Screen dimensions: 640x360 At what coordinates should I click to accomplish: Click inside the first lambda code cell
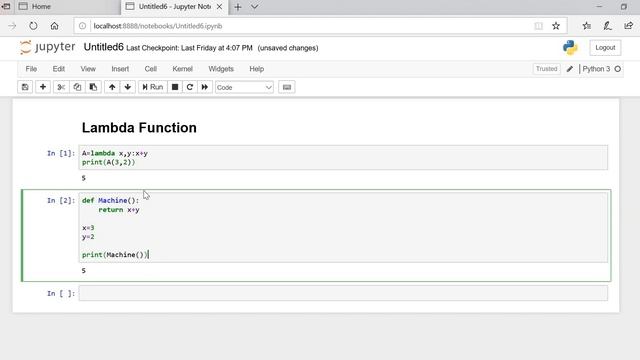pyautogui.click(x=343, y=158)
